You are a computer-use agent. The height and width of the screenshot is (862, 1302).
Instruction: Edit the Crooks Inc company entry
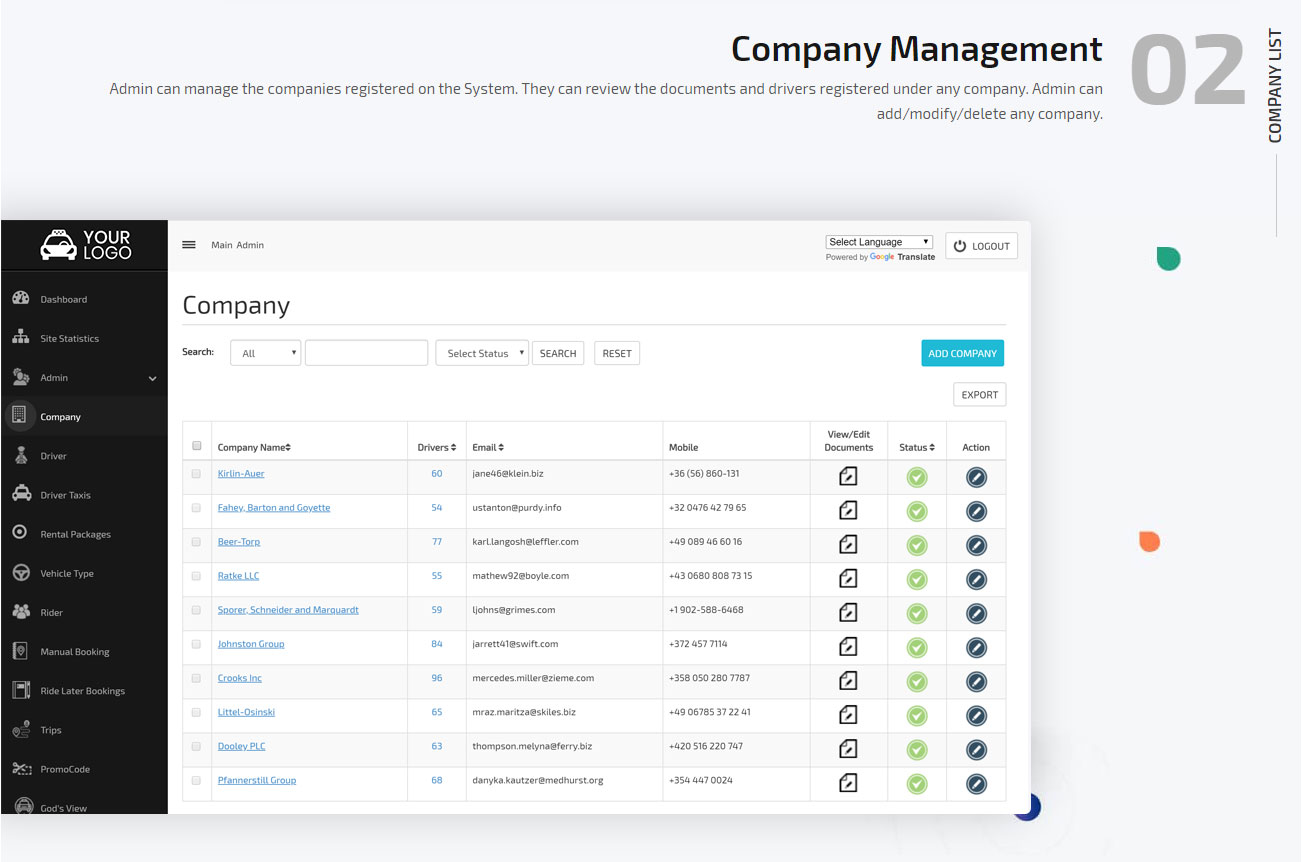click(x=975, y=681)
